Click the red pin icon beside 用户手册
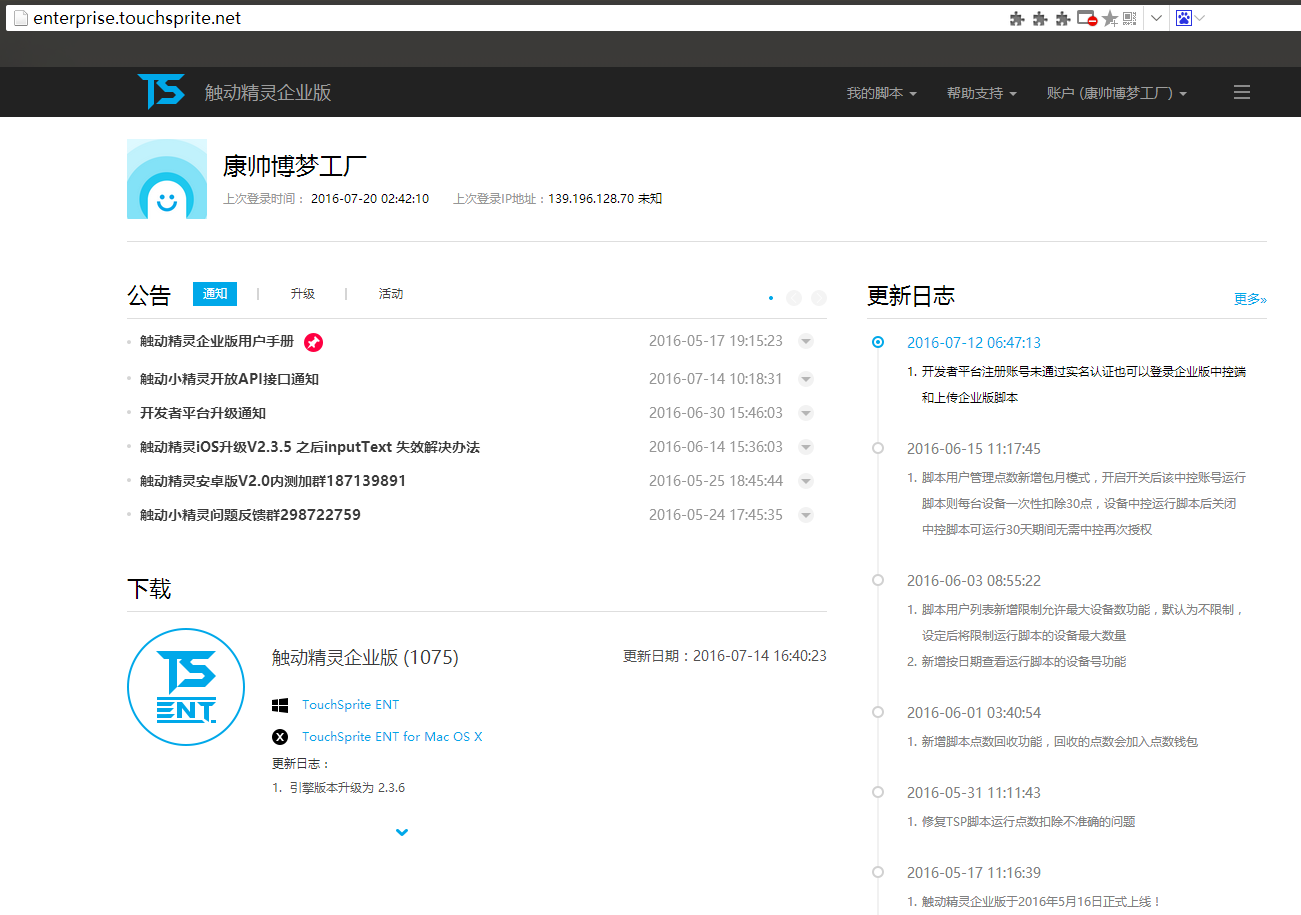1301x915 pixels. pos(314,342)
